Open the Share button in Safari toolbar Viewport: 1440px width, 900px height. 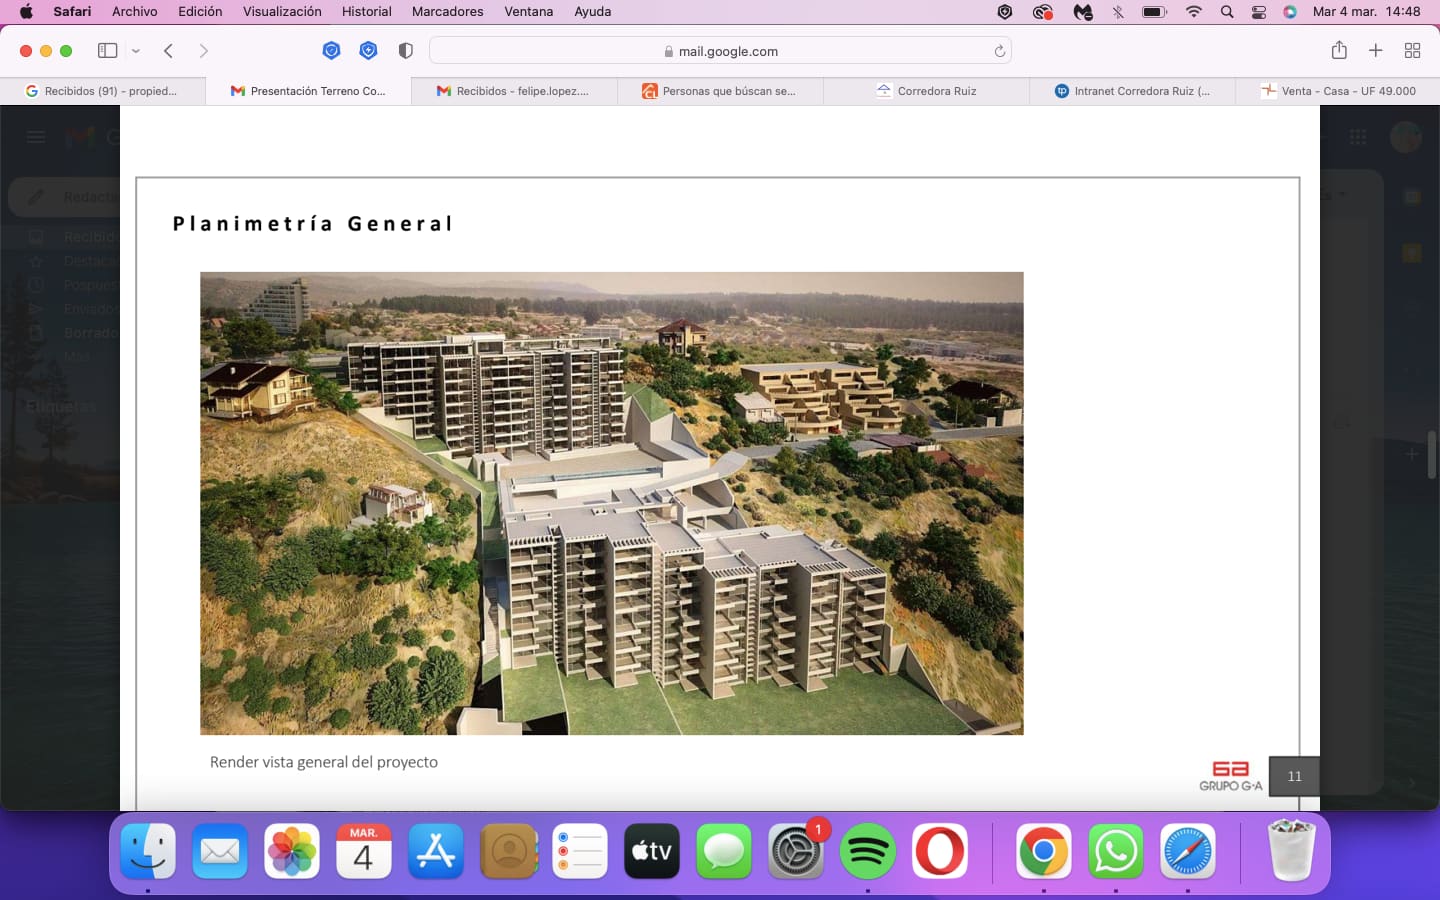(1339, 50)
